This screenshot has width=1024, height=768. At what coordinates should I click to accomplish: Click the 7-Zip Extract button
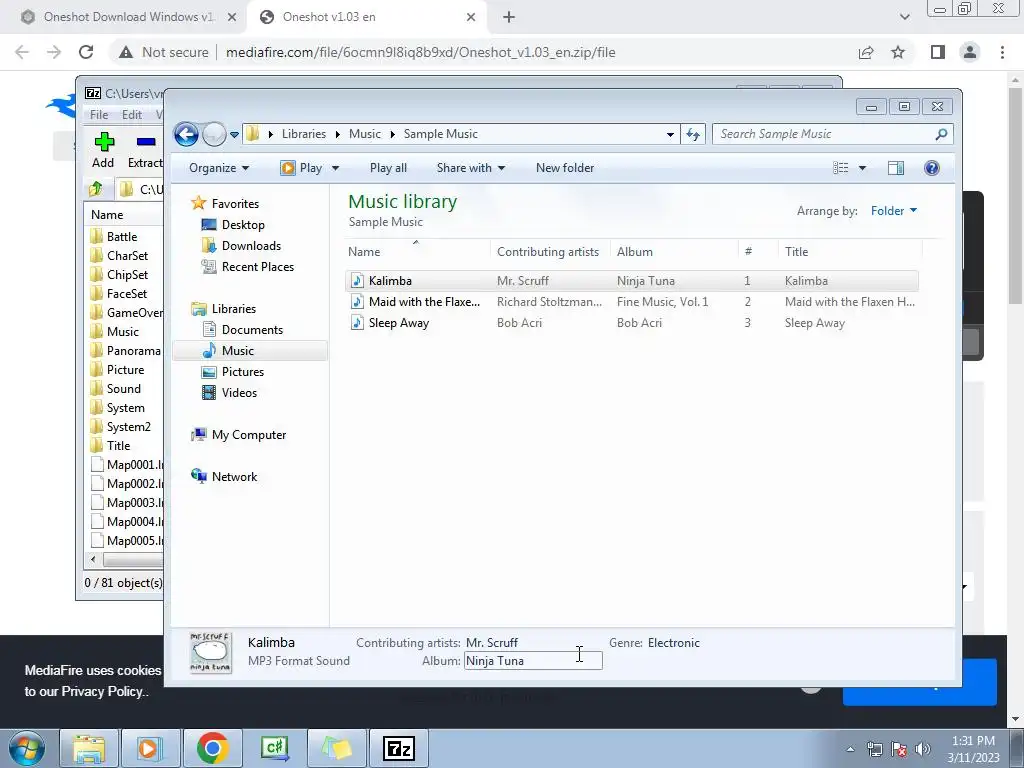pos(145,150)
